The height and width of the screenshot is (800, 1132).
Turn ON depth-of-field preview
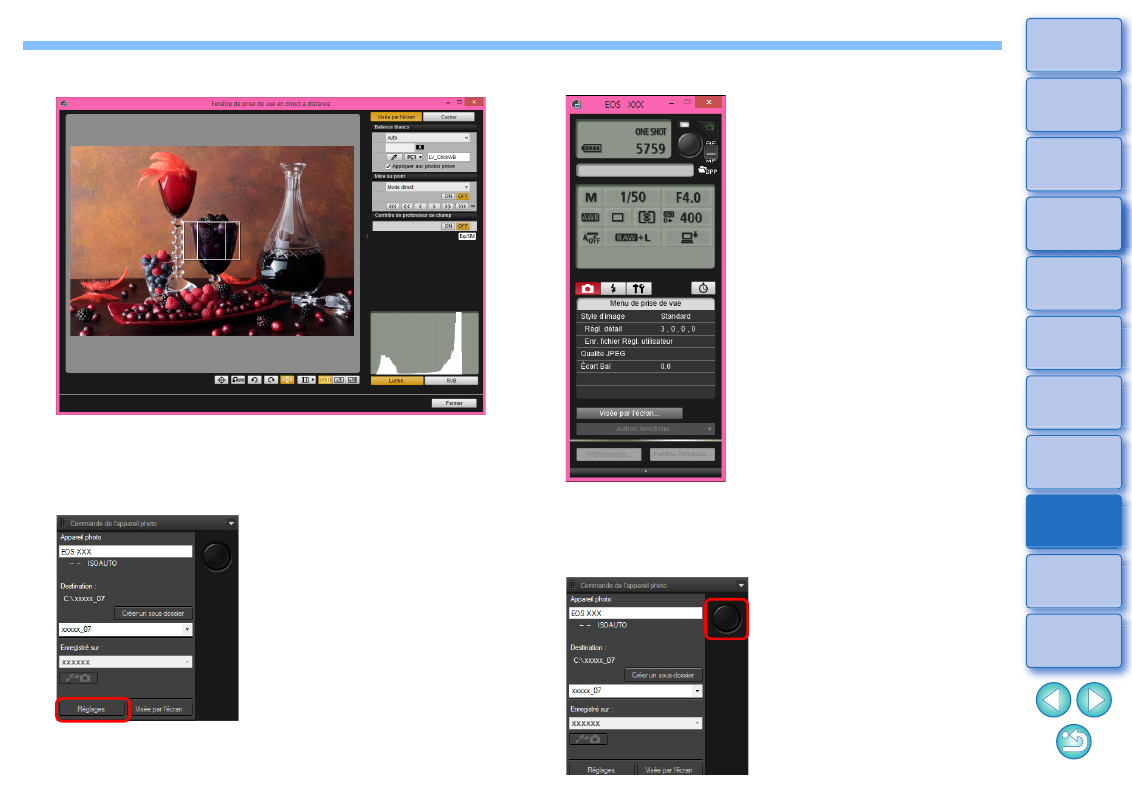pos(448,226)
